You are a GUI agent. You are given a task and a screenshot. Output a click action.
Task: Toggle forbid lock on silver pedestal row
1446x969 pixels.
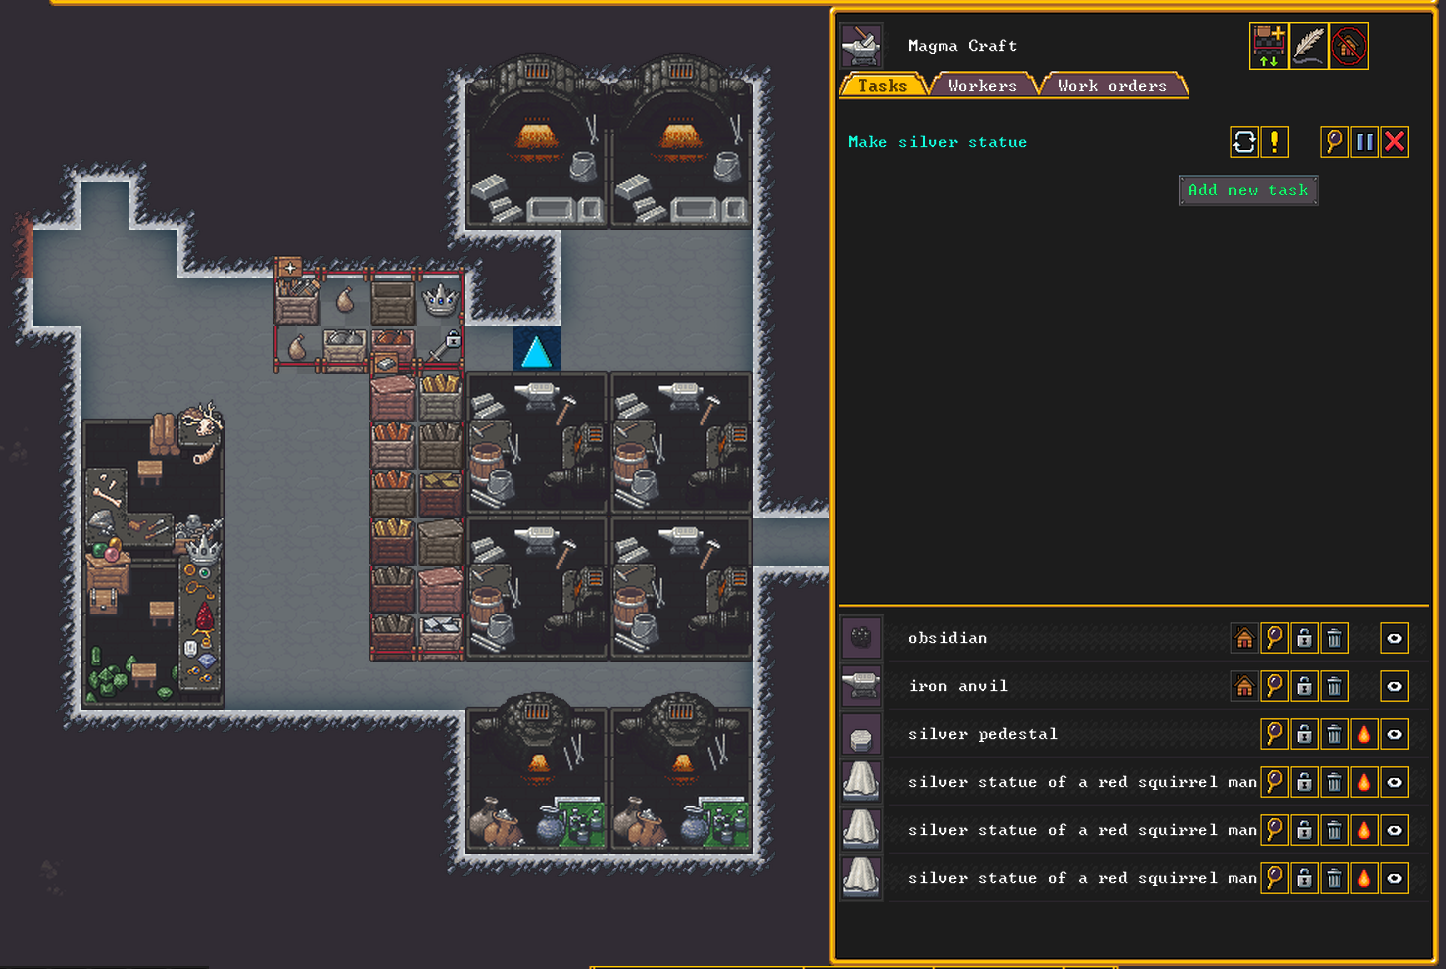click(1304, 734)
